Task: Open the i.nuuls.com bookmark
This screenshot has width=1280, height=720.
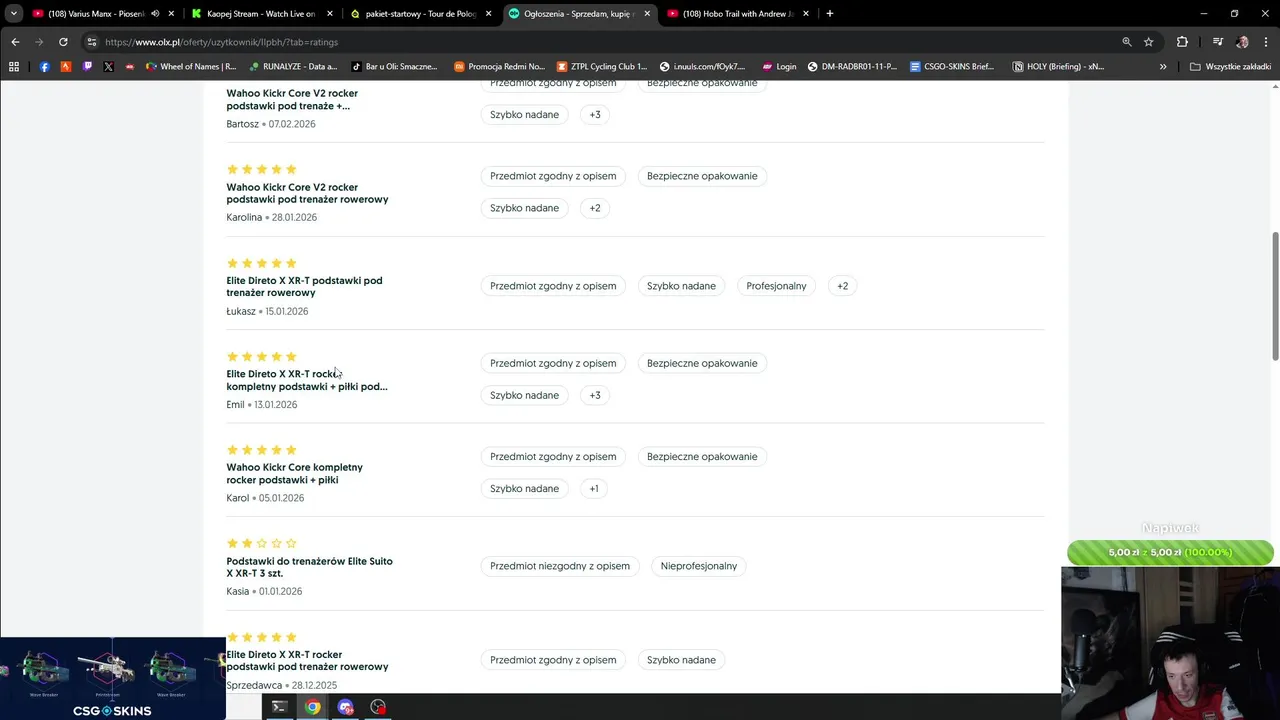Action: coord(702,66)
